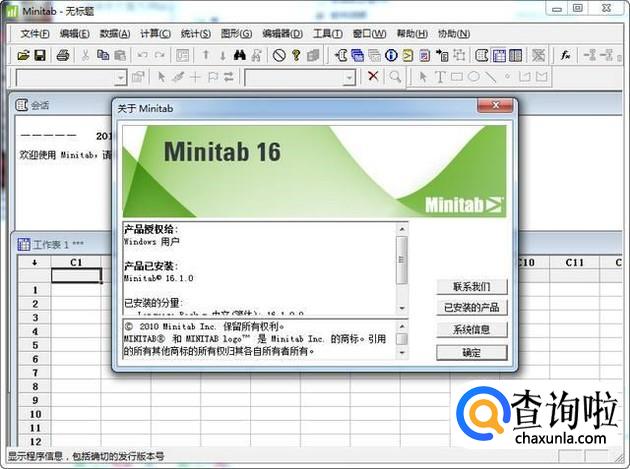Image resolution: width=630 pixels, height=469 pixels.
Task: Copy cells with the copy icon
Action: point(103,55)
